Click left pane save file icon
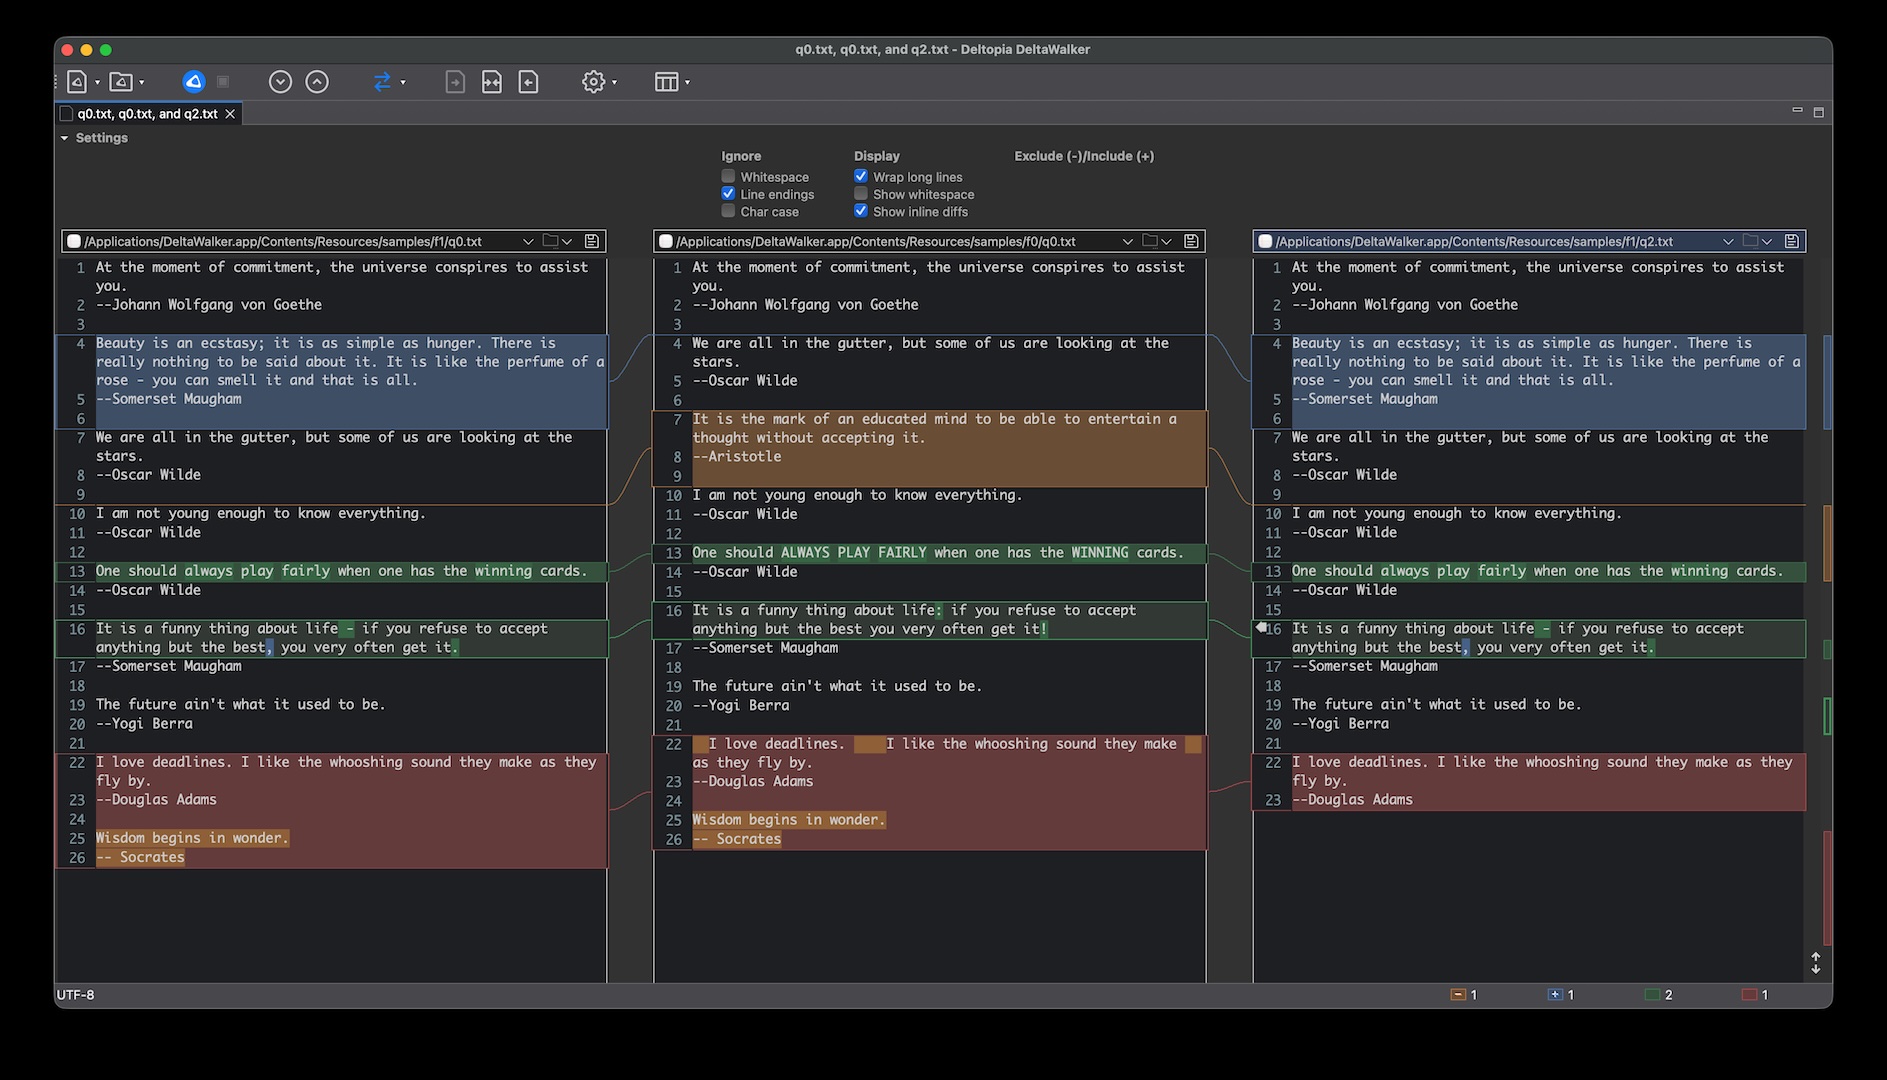The height and width of the screenshot is (1080, 1887). [x=592, y=241]
